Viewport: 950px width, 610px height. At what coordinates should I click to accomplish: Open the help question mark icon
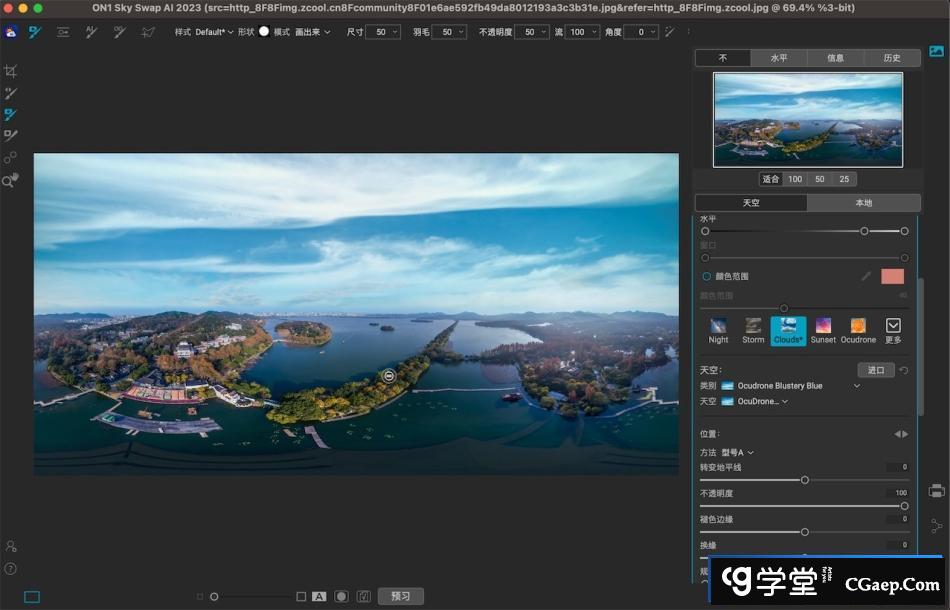tap(11, 569)
